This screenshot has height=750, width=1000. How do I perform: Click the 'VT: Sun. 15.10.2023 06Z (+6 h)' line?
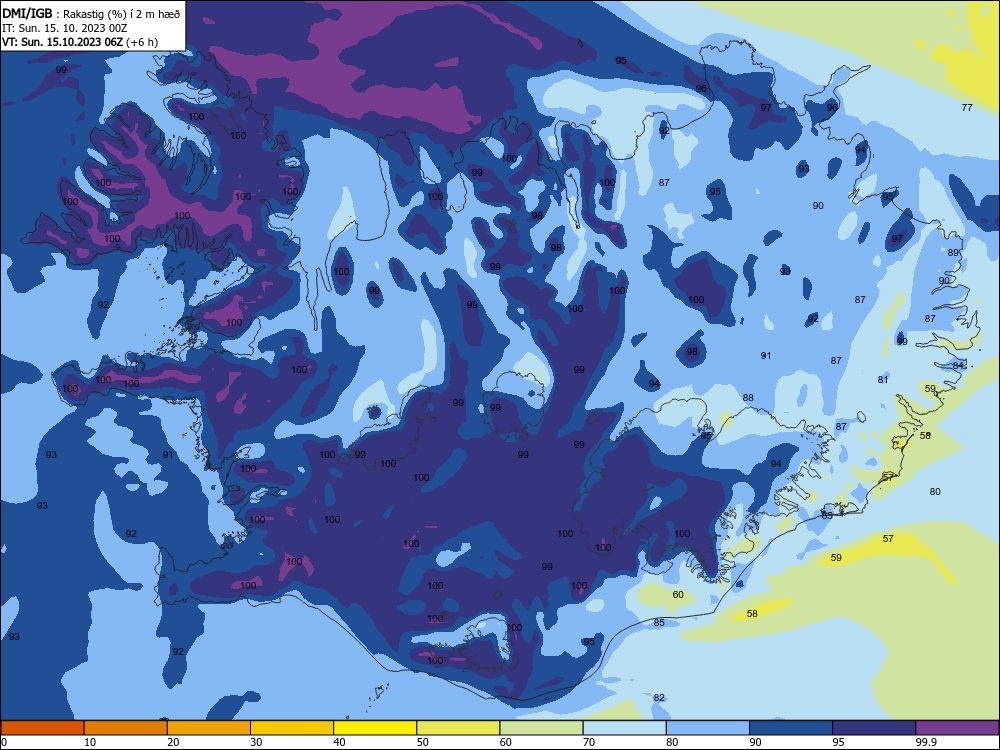coord(80,42)
